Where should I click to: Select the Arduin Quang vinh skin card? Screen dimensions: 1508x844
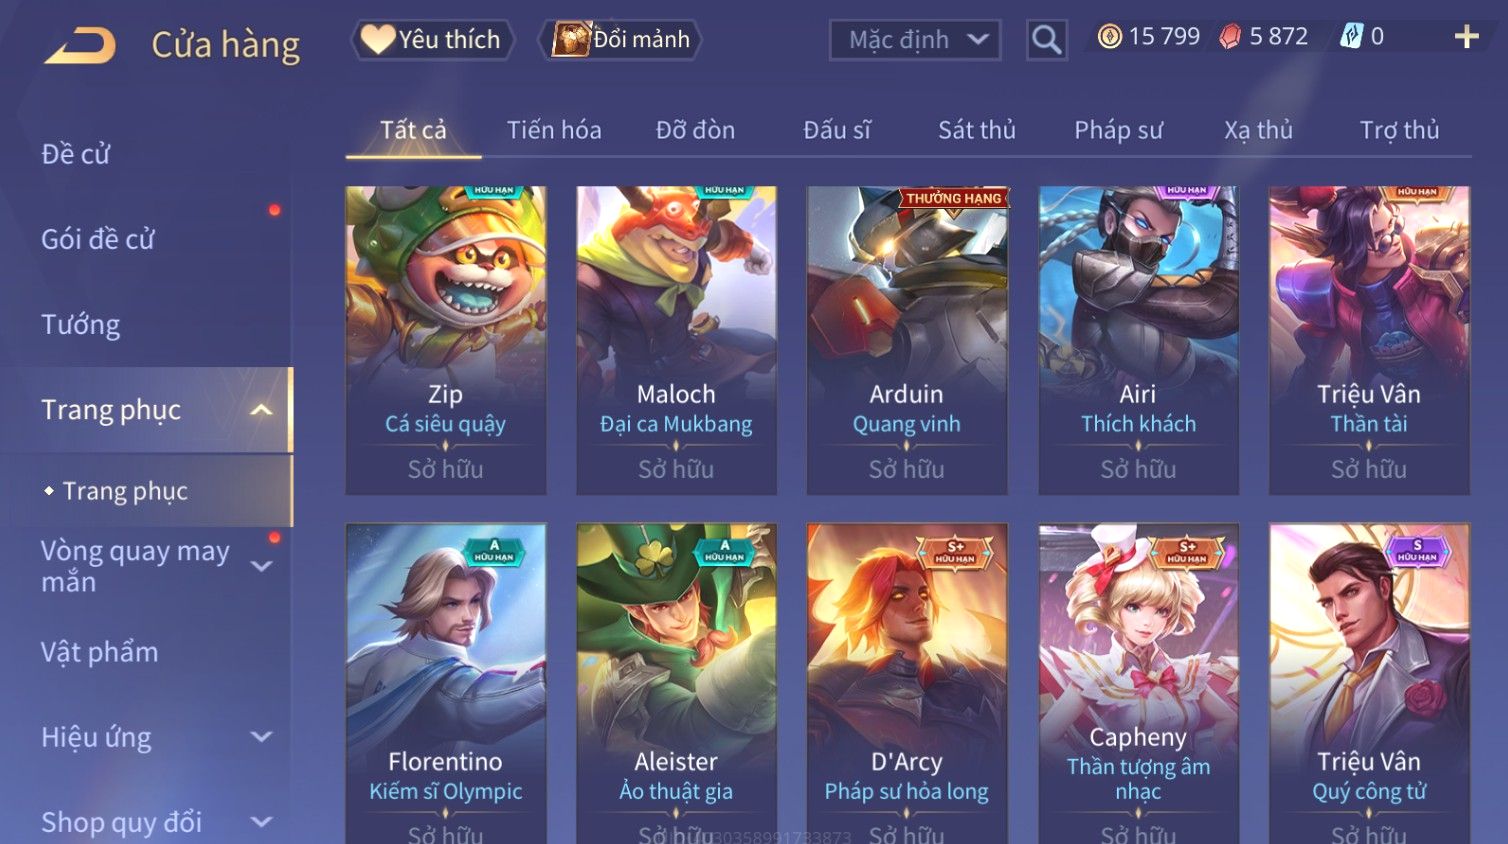pos(907,340)
